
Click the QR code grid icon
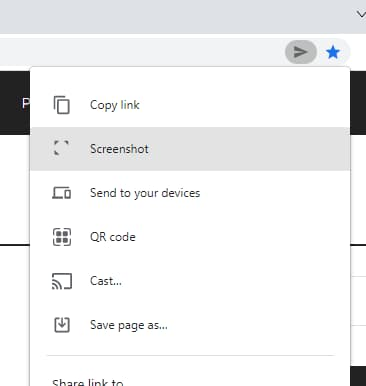(x=62, y=237)
